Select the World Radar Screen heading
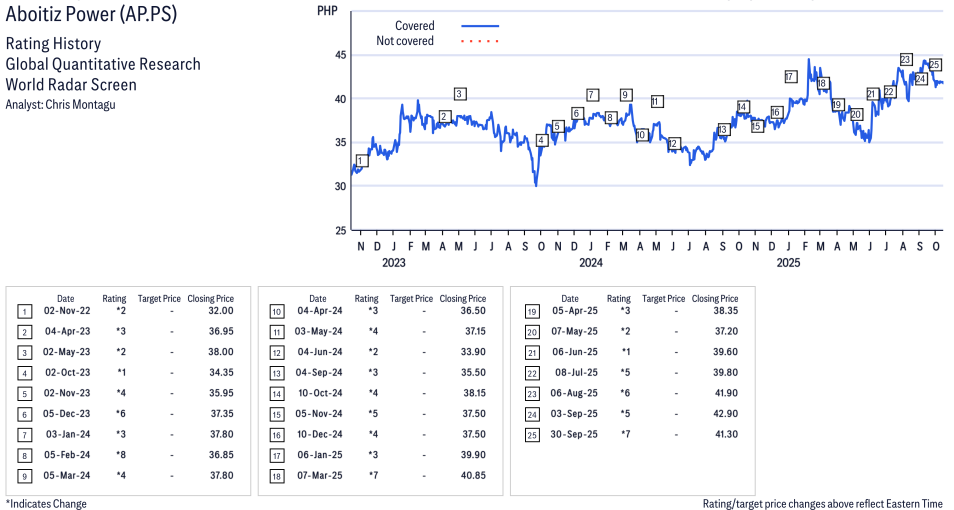This screenshot has width=954, height=510. point(71,84)
